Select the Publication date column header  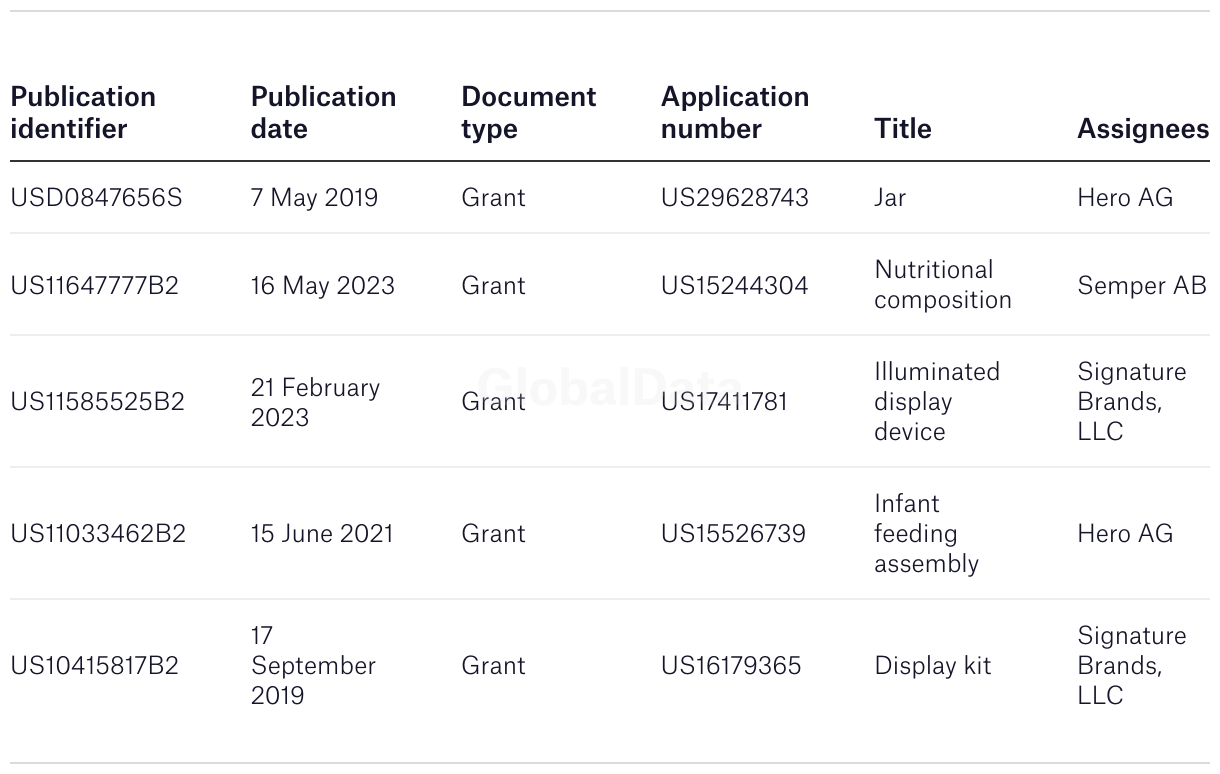pyautogui.click(x=323, y=113)
